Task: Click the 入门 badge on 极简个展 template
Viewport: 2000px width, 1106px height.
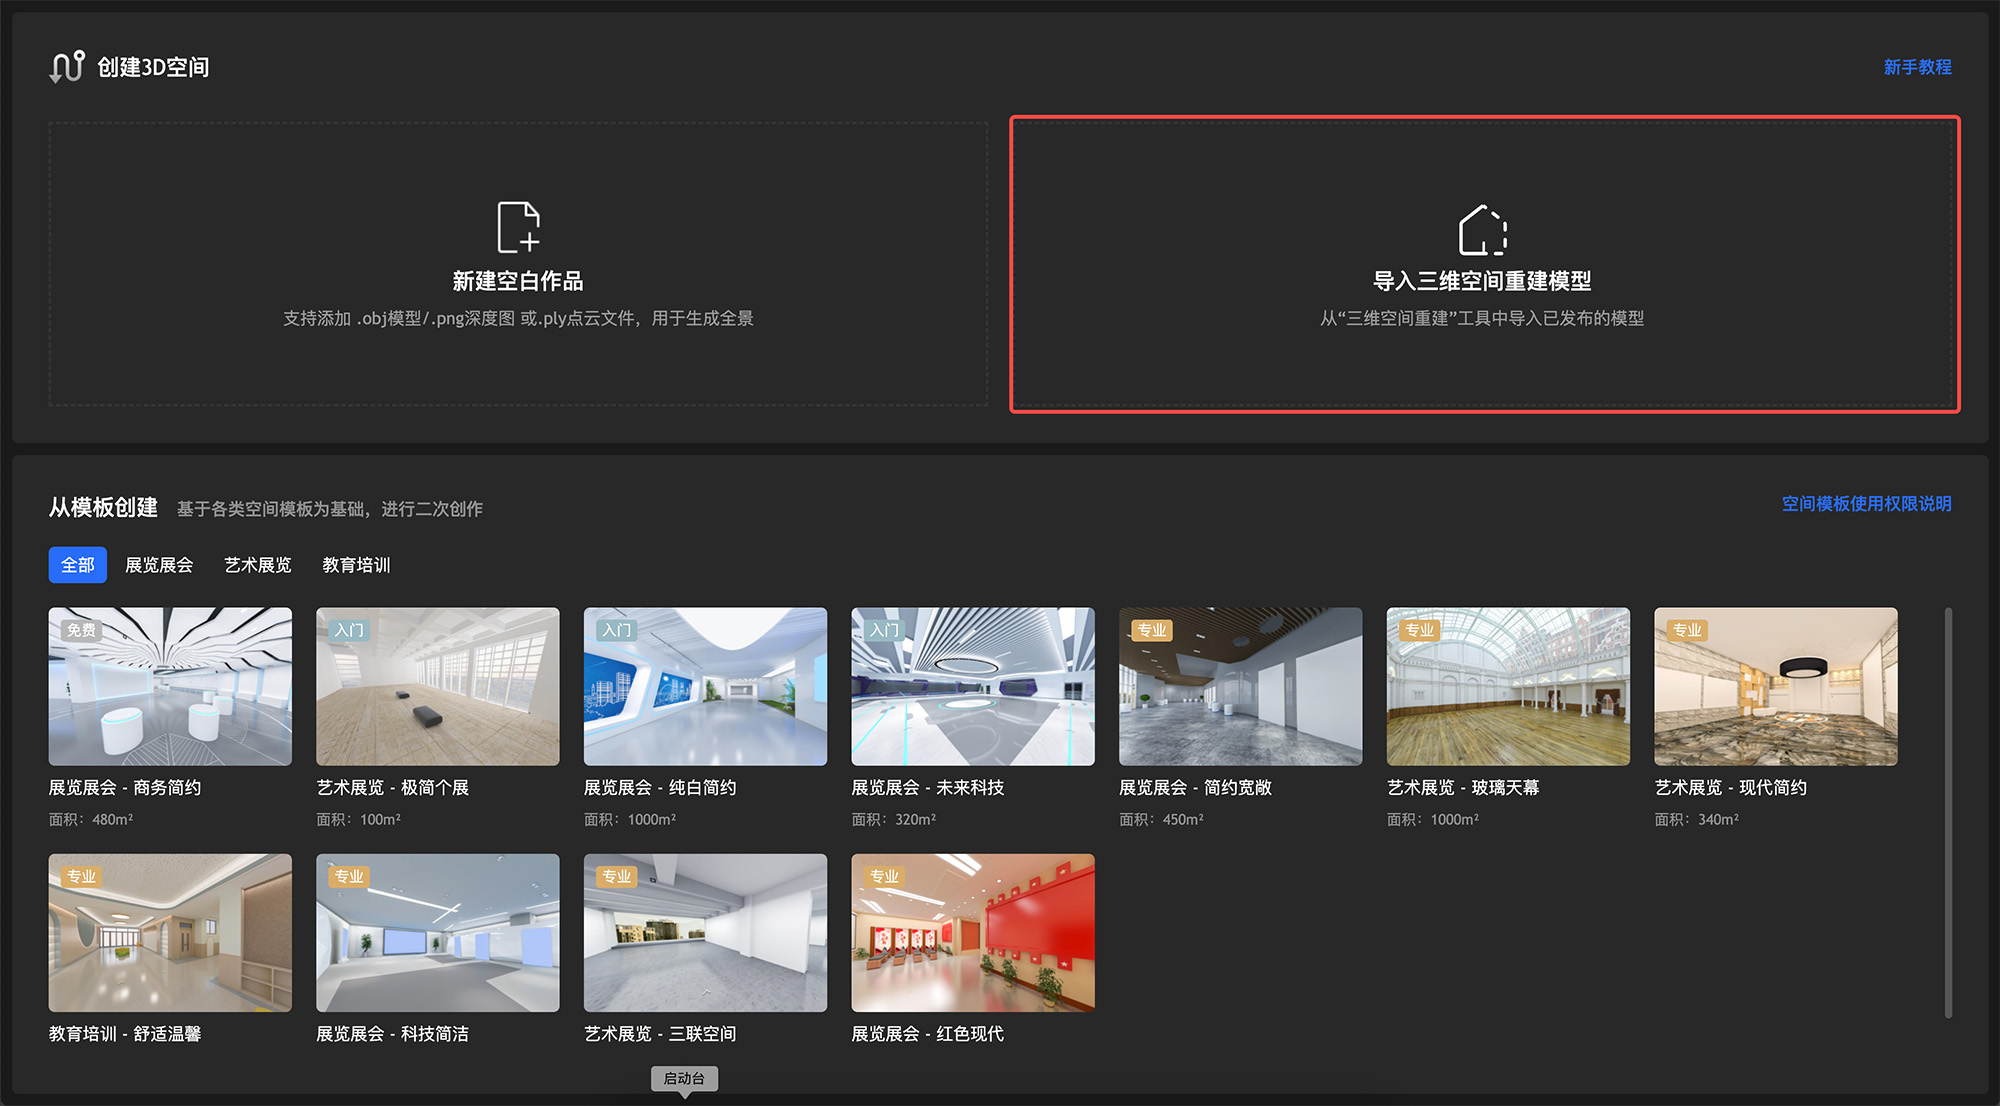Action: pyautogui.click(x=349, y=630)
